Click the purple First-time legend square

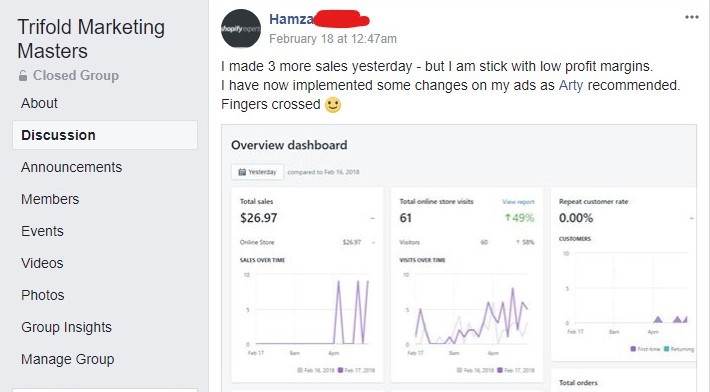pyautogui.click(x=633, y=349)
